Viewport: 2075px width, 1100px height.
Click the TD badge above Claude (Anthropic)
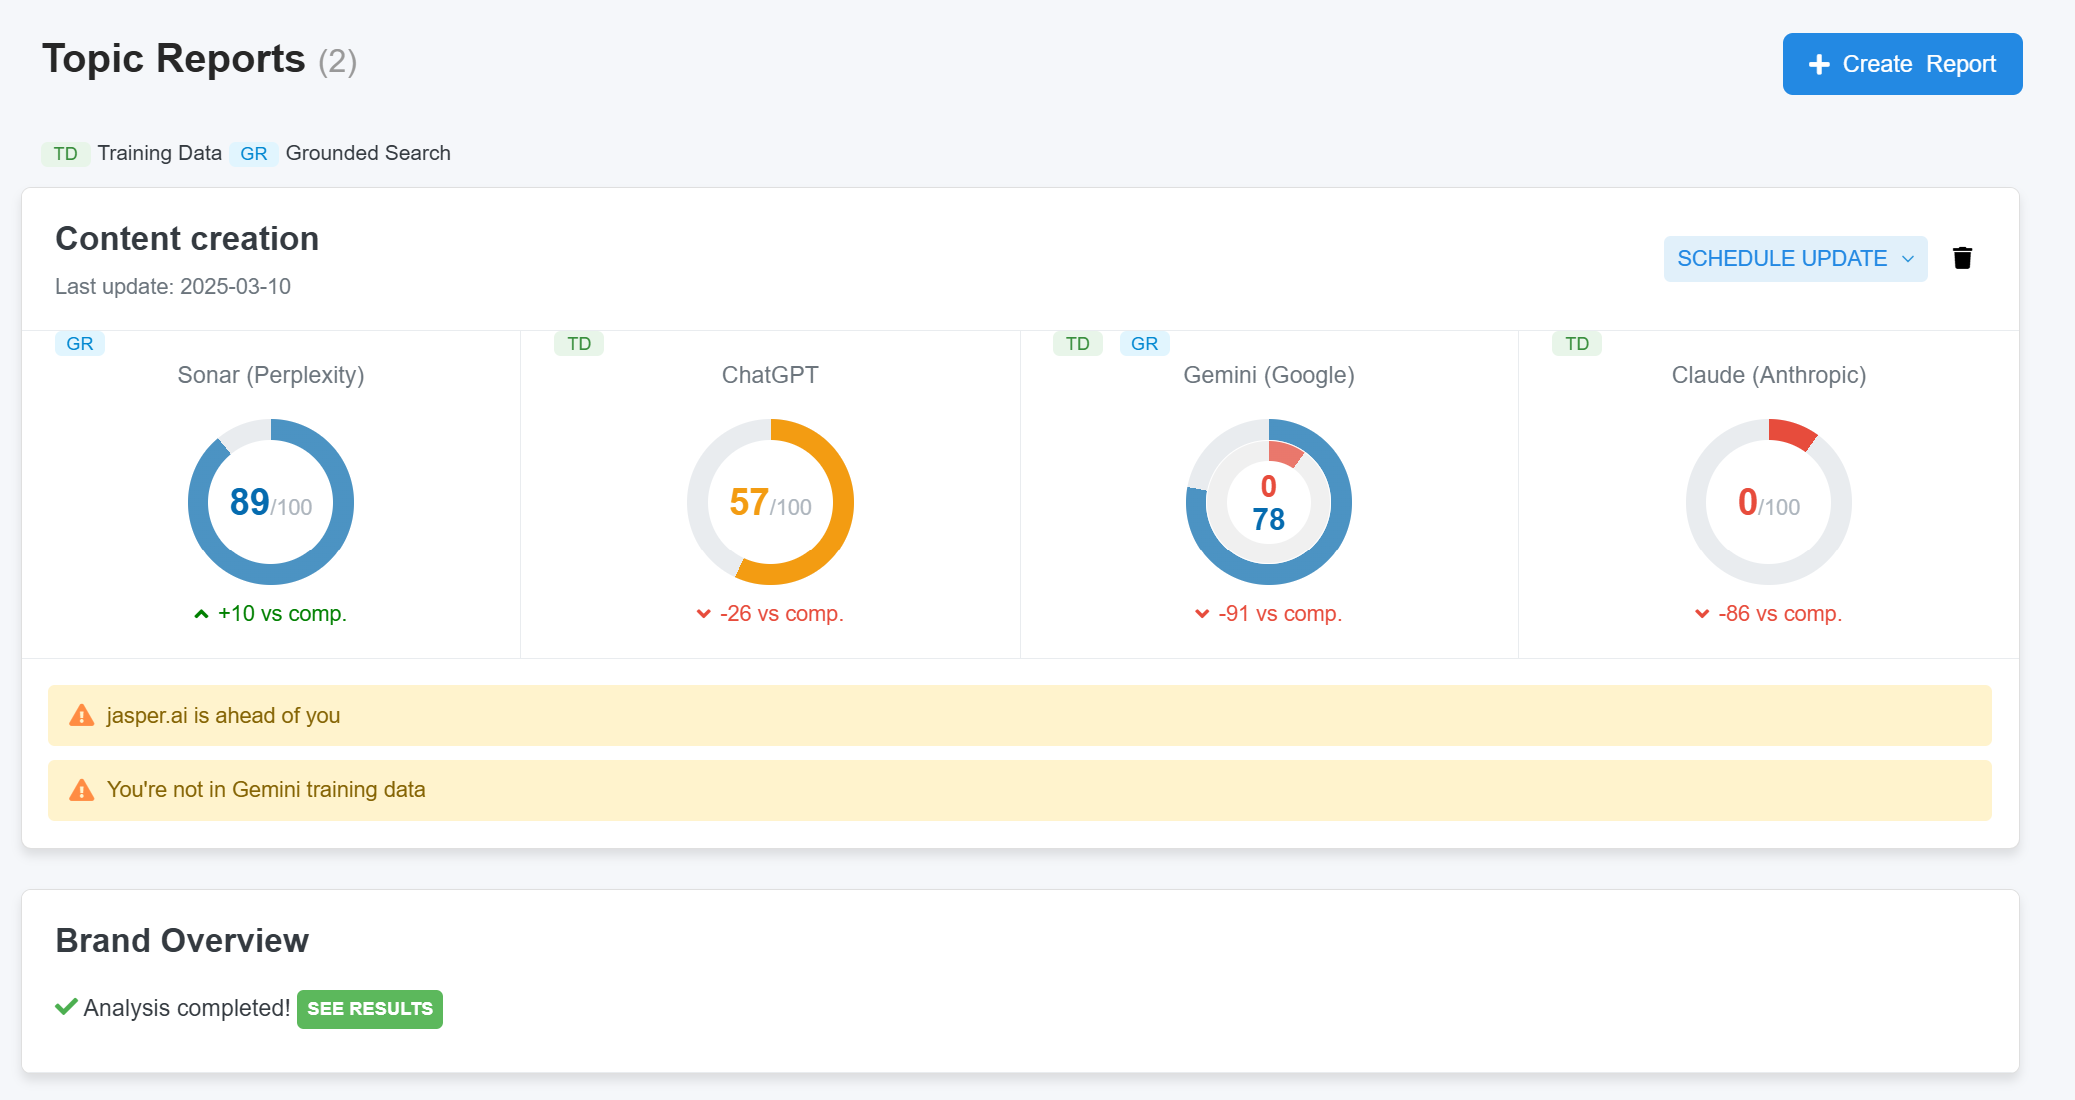coord(1577,344)
